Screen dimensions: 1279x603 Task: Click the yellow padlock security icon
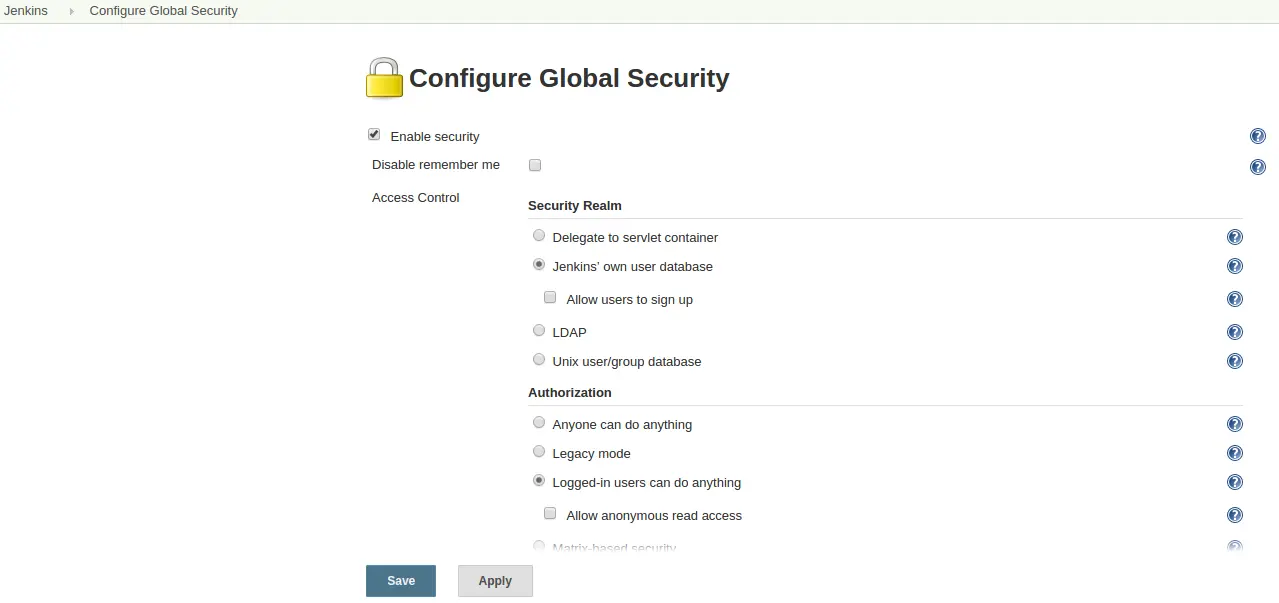click(384, 78)
